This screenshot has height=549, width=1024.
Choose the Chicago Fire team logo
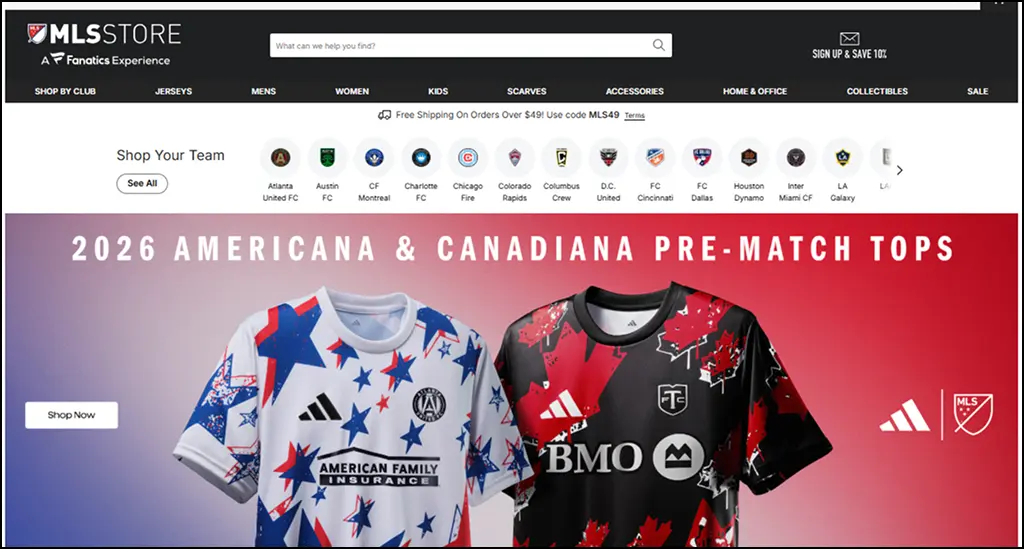[468, 157]
